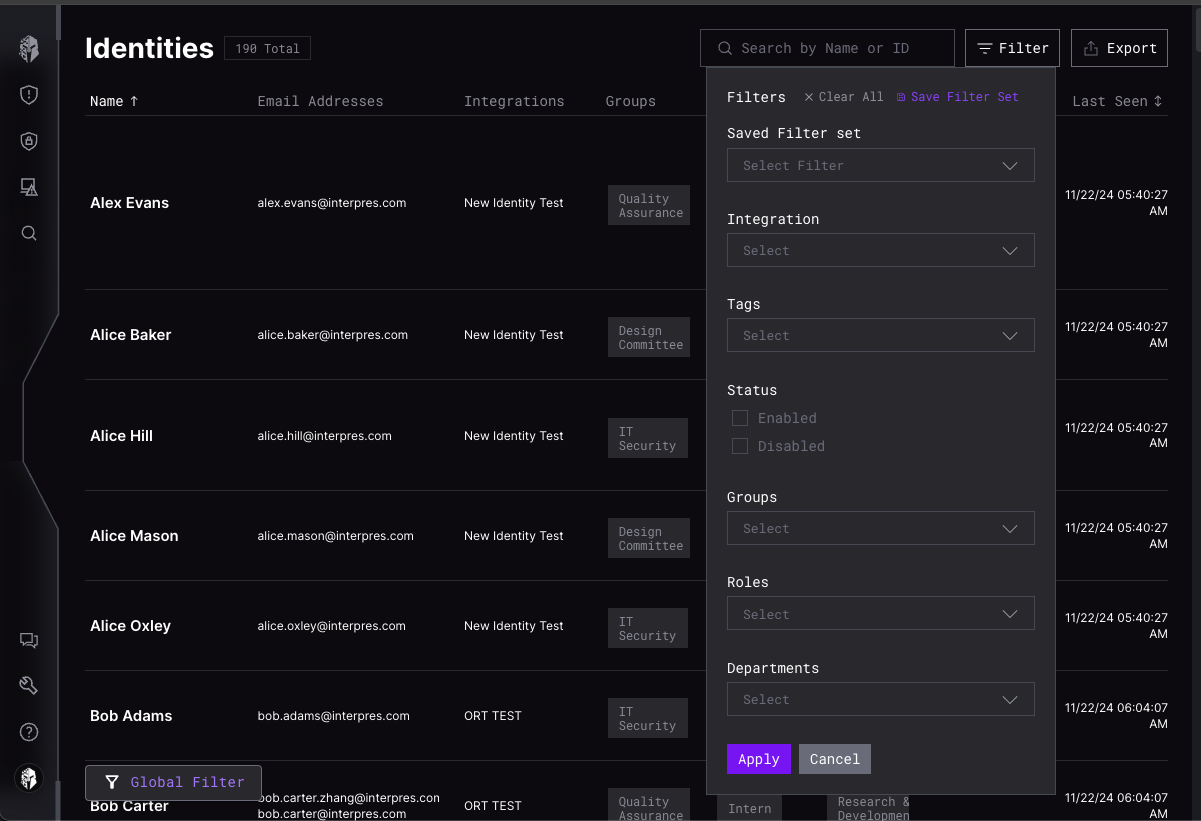Click the spartan helmet logo in sidebar
The image size is (1201, 821).
click(x=29, y=48)
